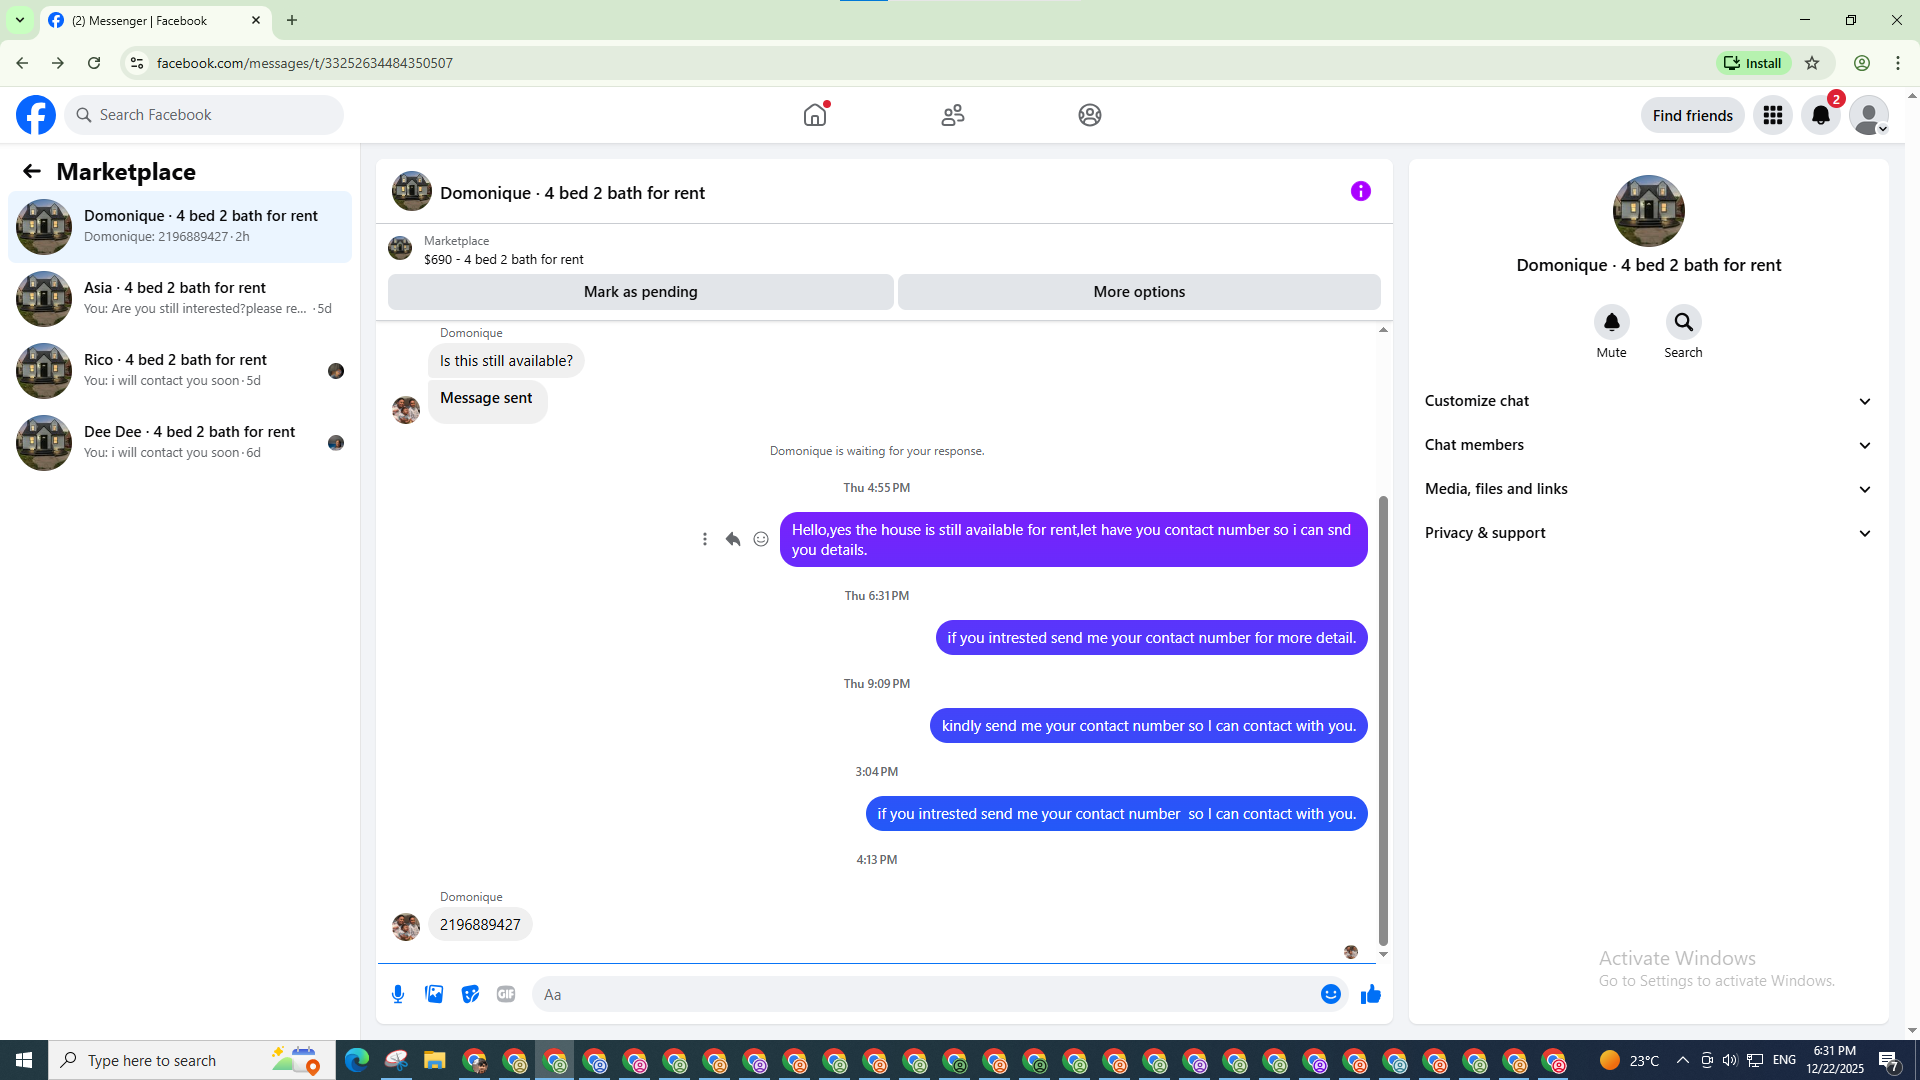Reply to the purple 'Hello, yes' message
Image resolution: width=1920 pixels, height=1080 pixels.
coord(733,539)
